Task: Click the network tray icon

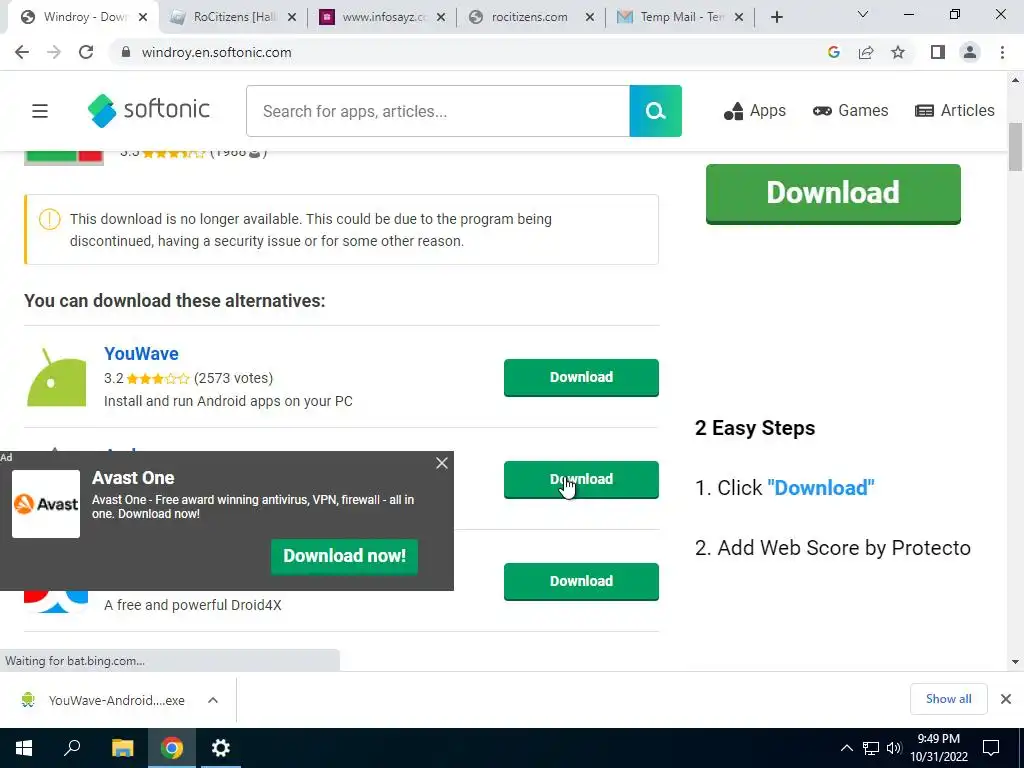Action: (x=871, y=748)
